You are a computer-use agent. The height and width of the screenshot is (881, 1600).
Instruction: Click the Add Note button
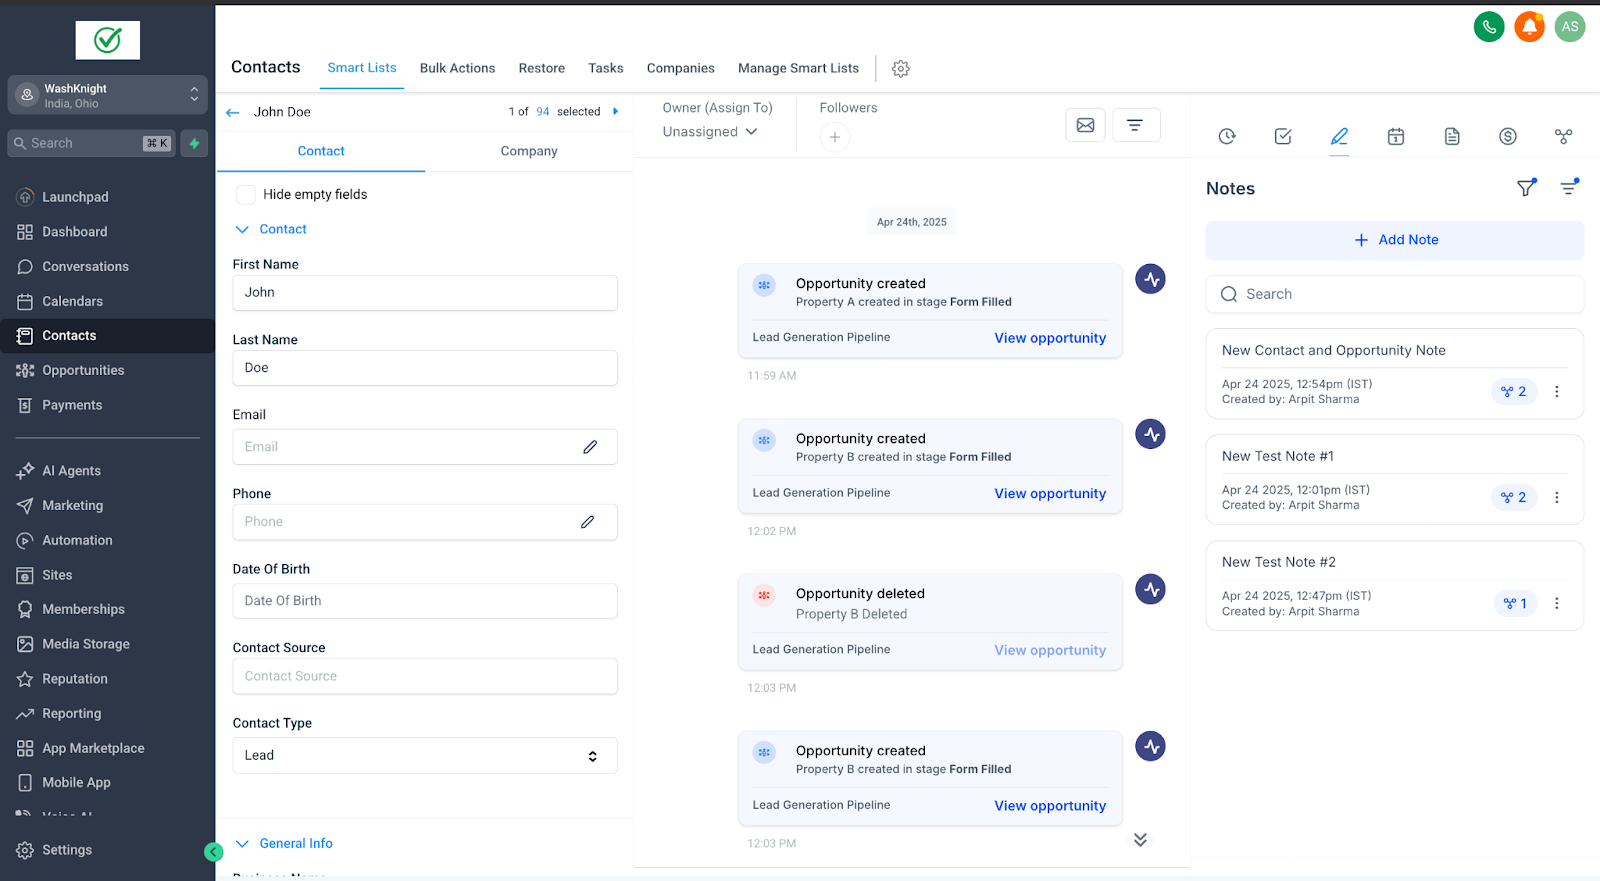coord(1395,240)
